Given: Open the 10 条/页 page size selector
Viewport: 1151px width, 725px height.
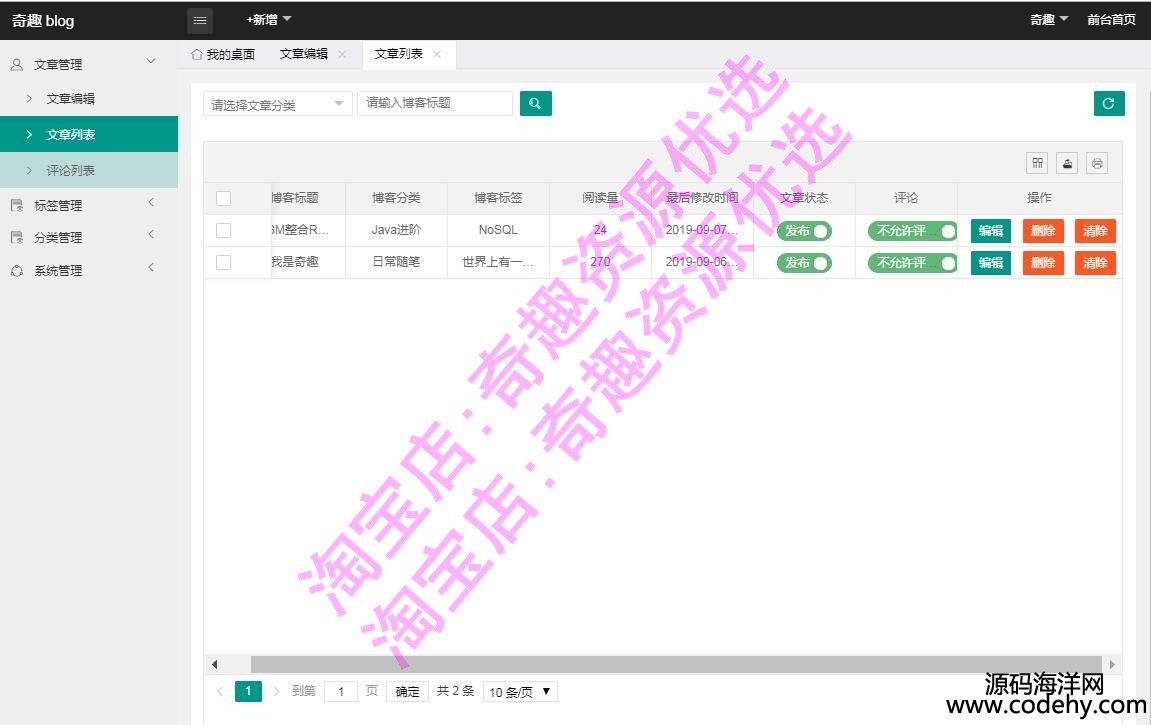Looking at the screenshot, I should pyautogui.click(x=520, y=691).
